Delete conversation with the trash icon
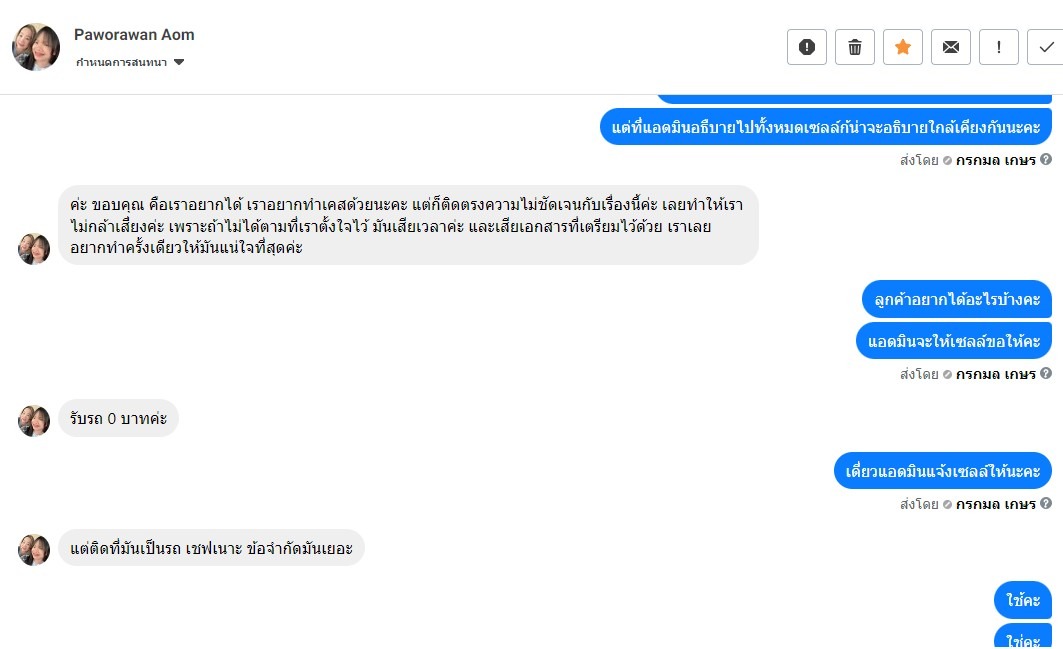This screenshot has width=1063, height=649. [855, 47]
